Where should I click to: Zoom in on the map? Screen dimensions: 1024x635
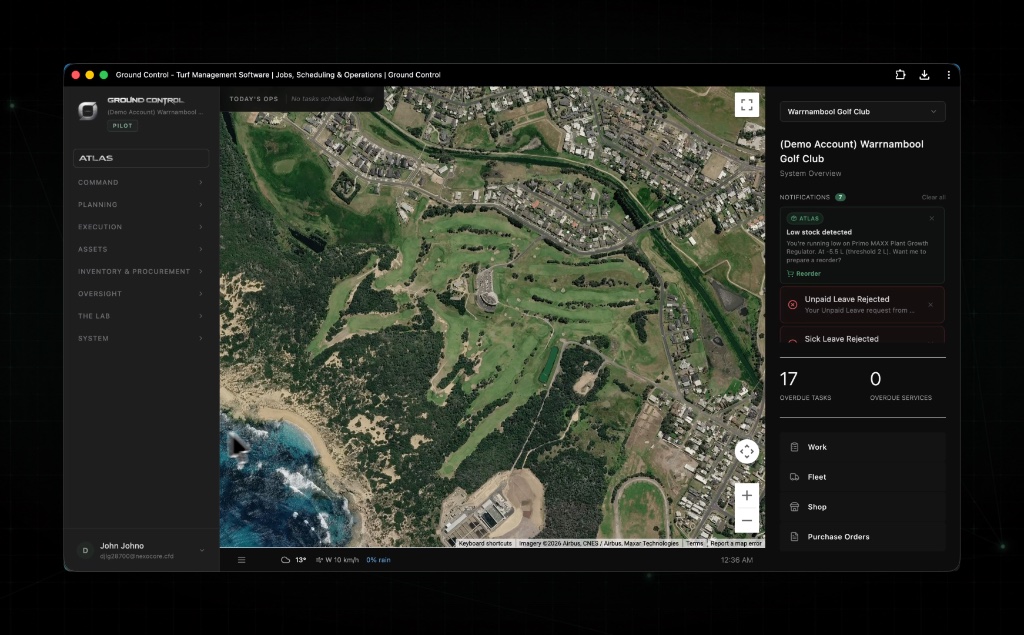[746, 495]
